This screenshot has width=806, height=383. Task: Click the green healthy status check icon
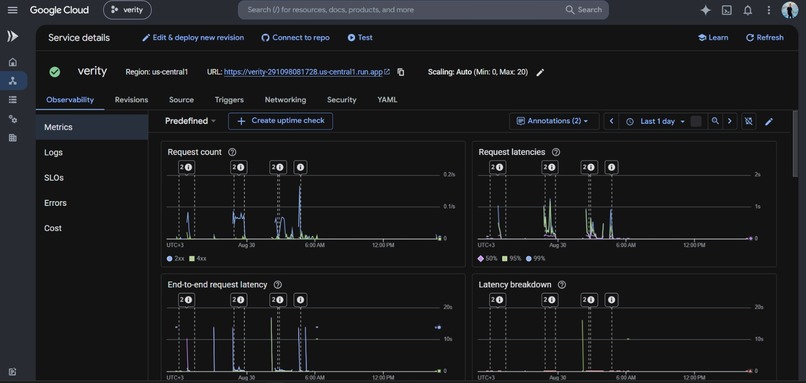[x=55, y=72]
